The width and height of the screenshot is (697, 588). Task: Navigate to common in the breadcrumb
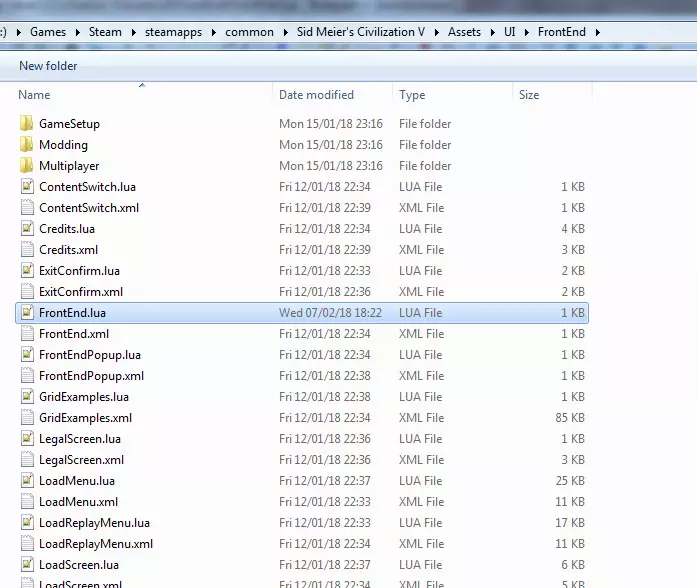pyautogui.click(x=249, y=32)
